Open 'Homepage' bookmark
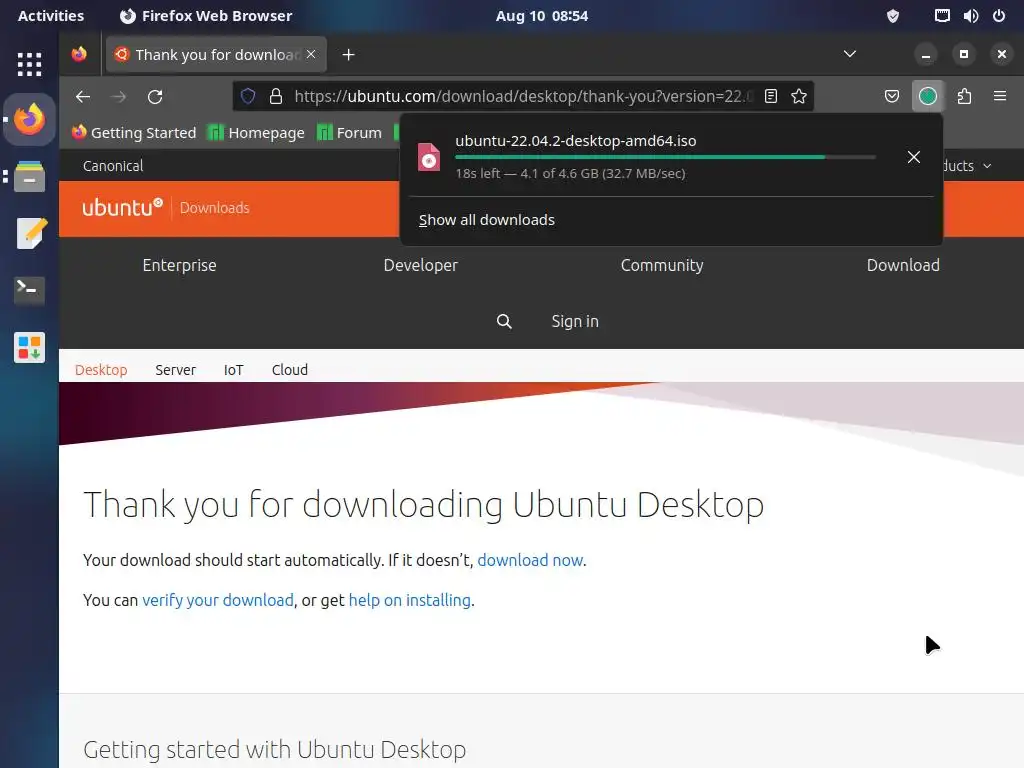This screenshot has width=1024, height=768. [256, 133]
